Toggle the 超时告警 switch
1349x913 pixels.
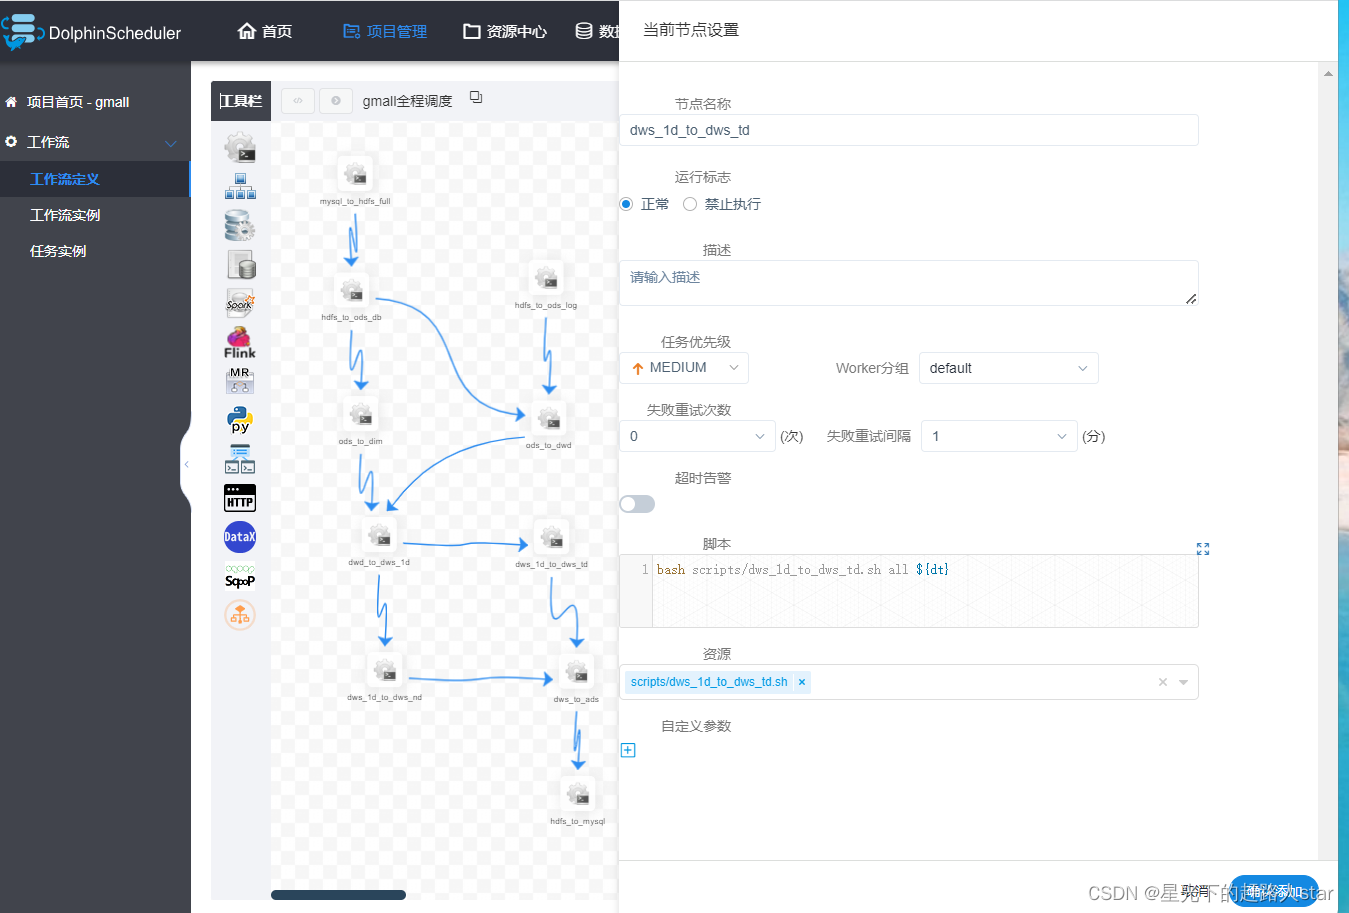coord(637,504)
